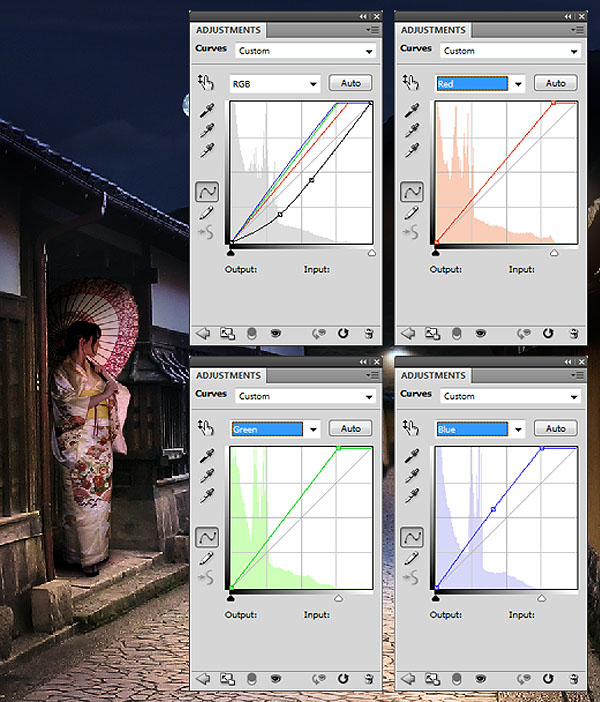Pick white point eyedropper in RGB panel

pos(207,150)
